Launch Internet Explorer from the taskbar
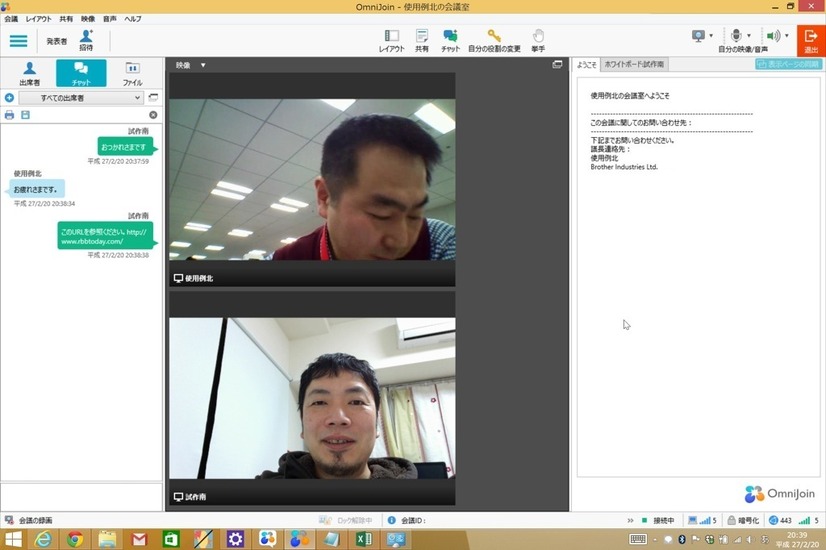 point(43,539)
